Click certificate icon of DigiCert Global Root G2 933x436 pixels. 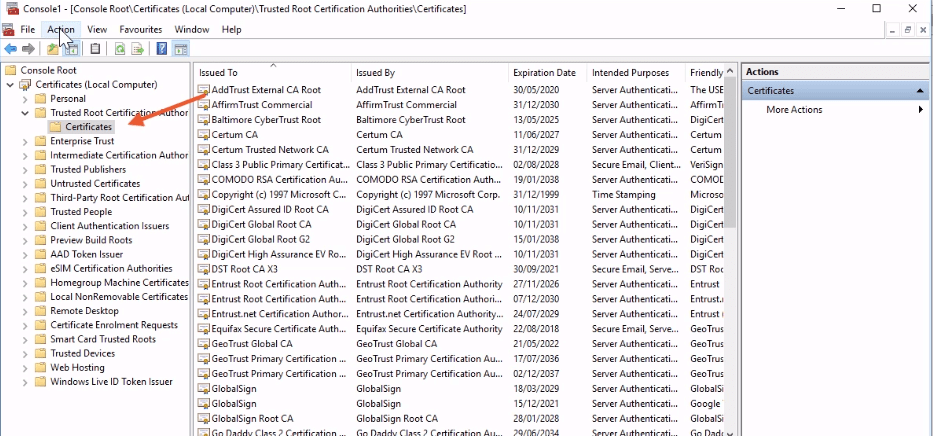point(204,239)
